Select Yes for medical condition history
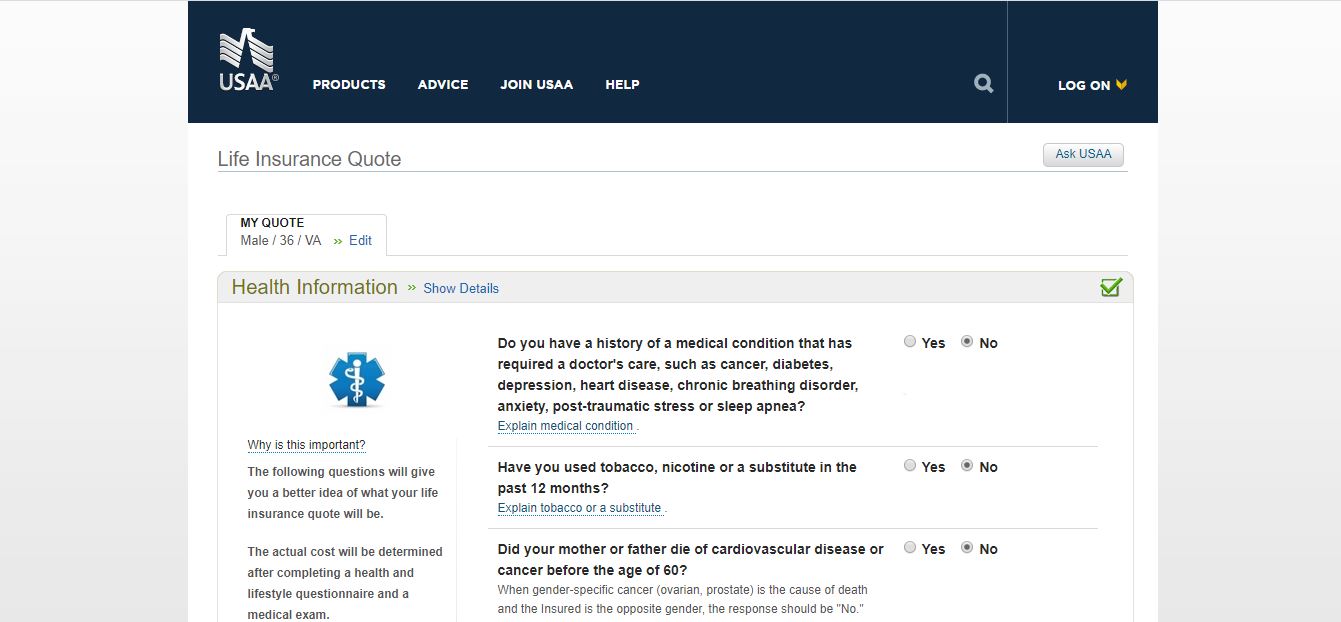The image size is (1341, 622). pyautogui.click(x=910, y=341)
